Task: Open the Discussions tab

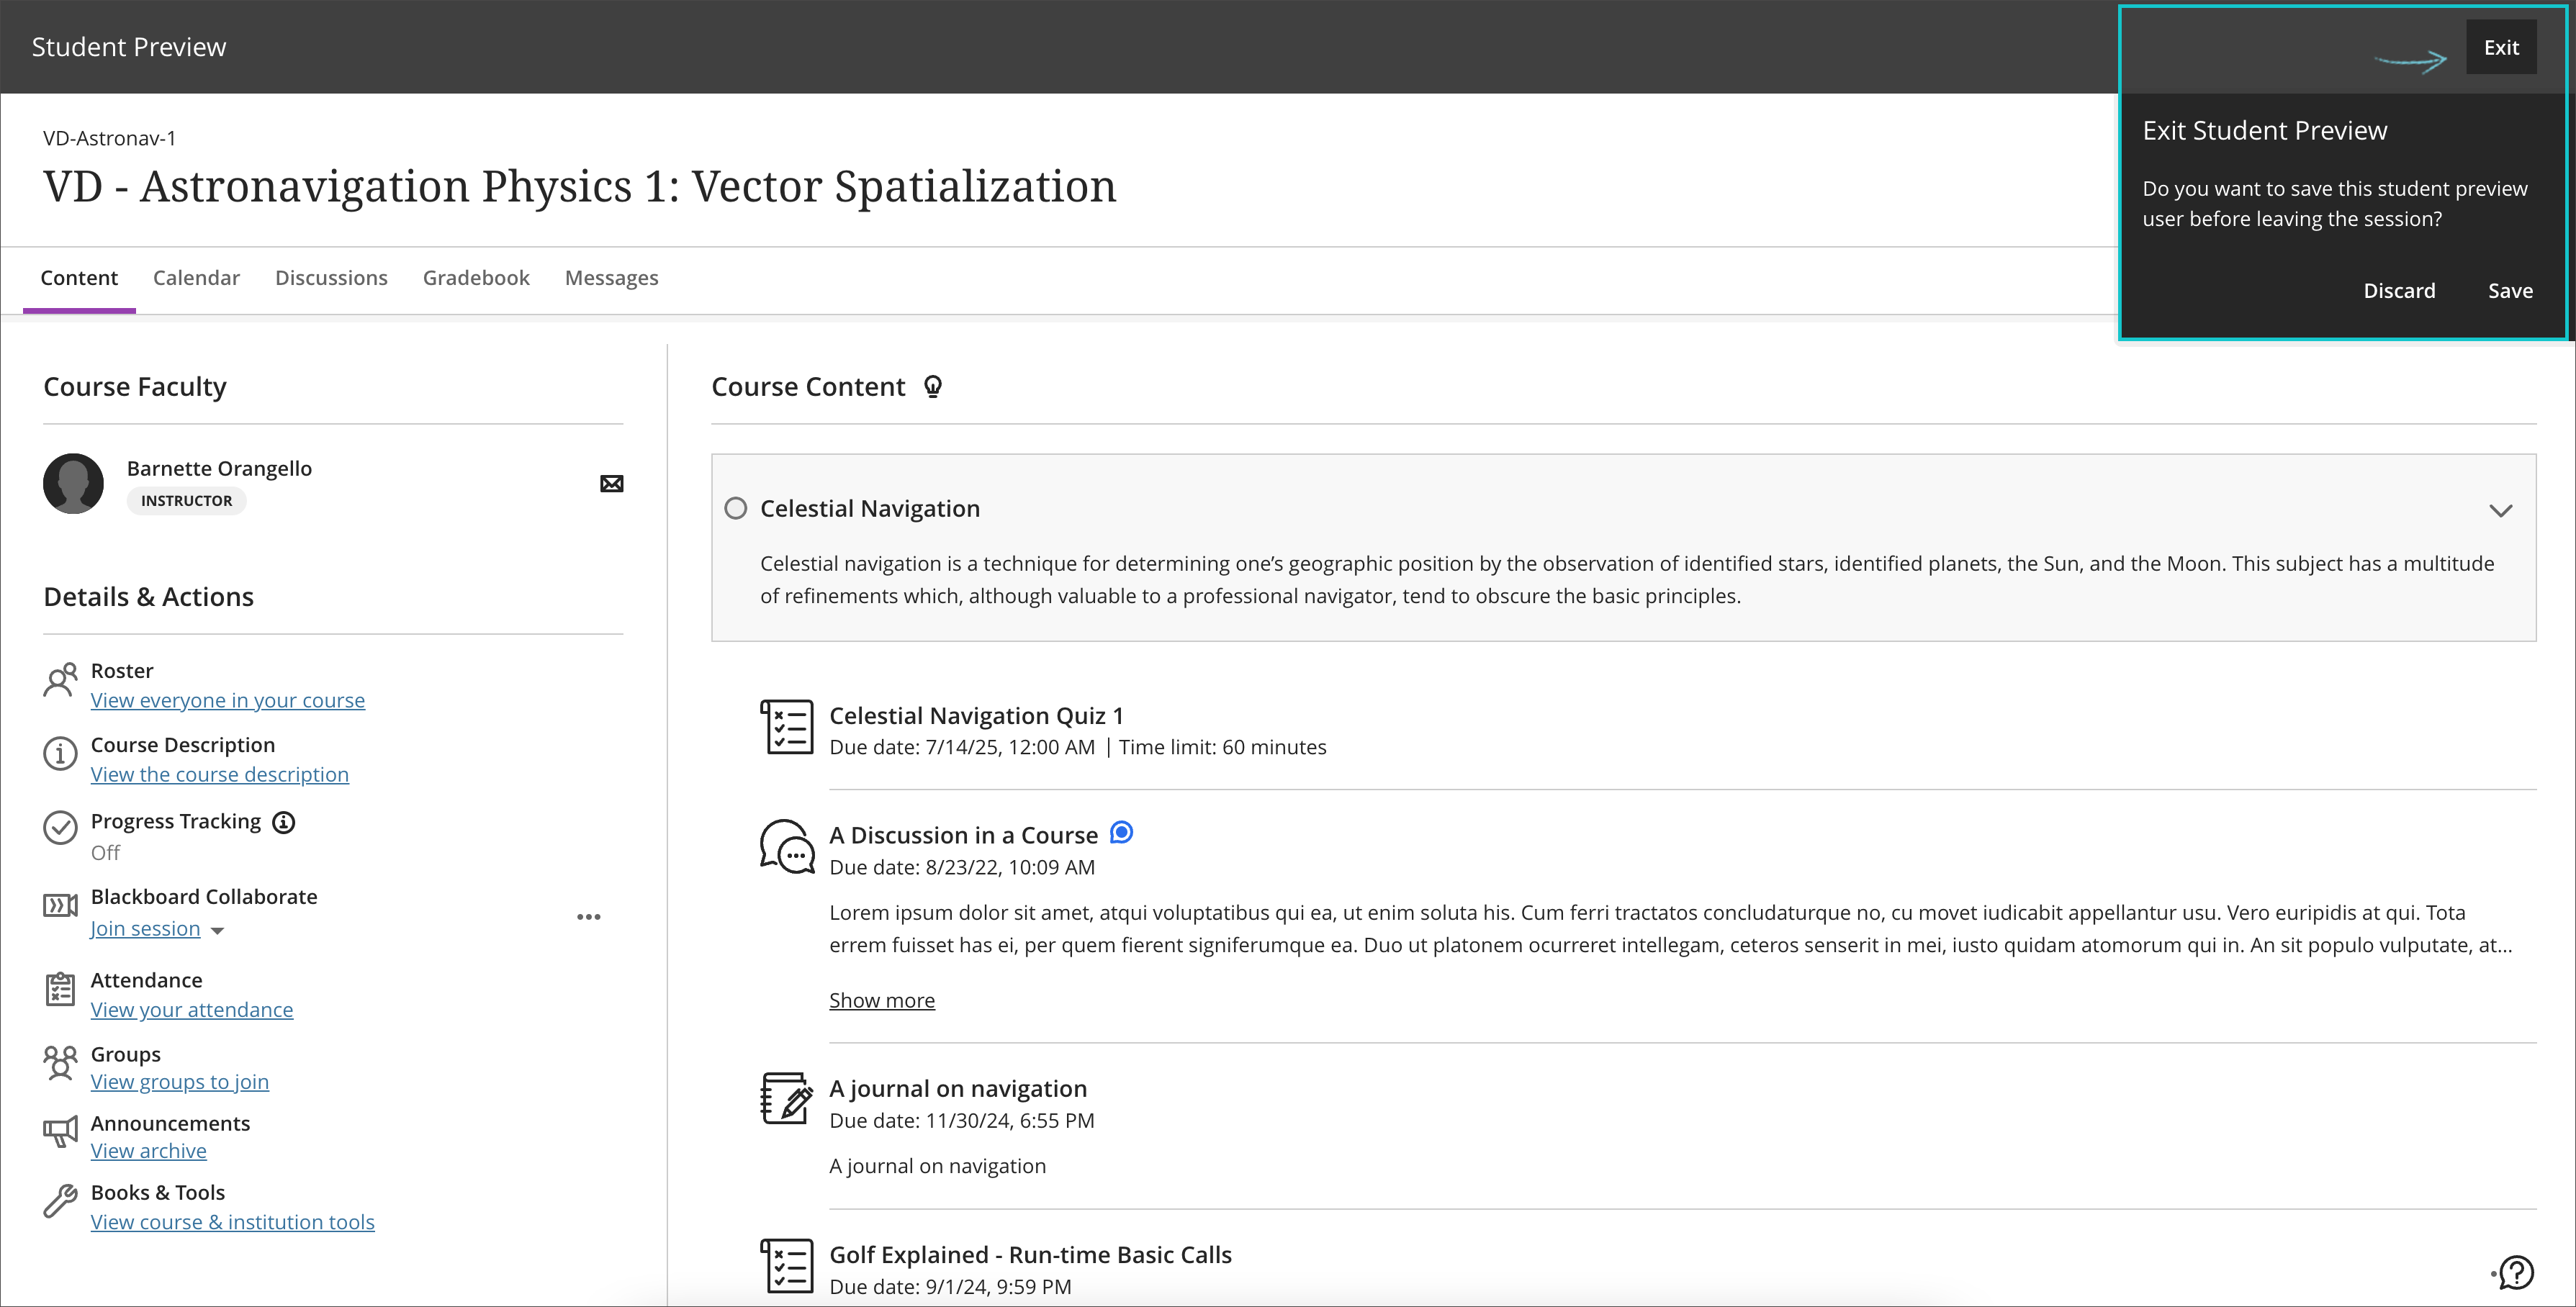Action: tap(331, 278)
